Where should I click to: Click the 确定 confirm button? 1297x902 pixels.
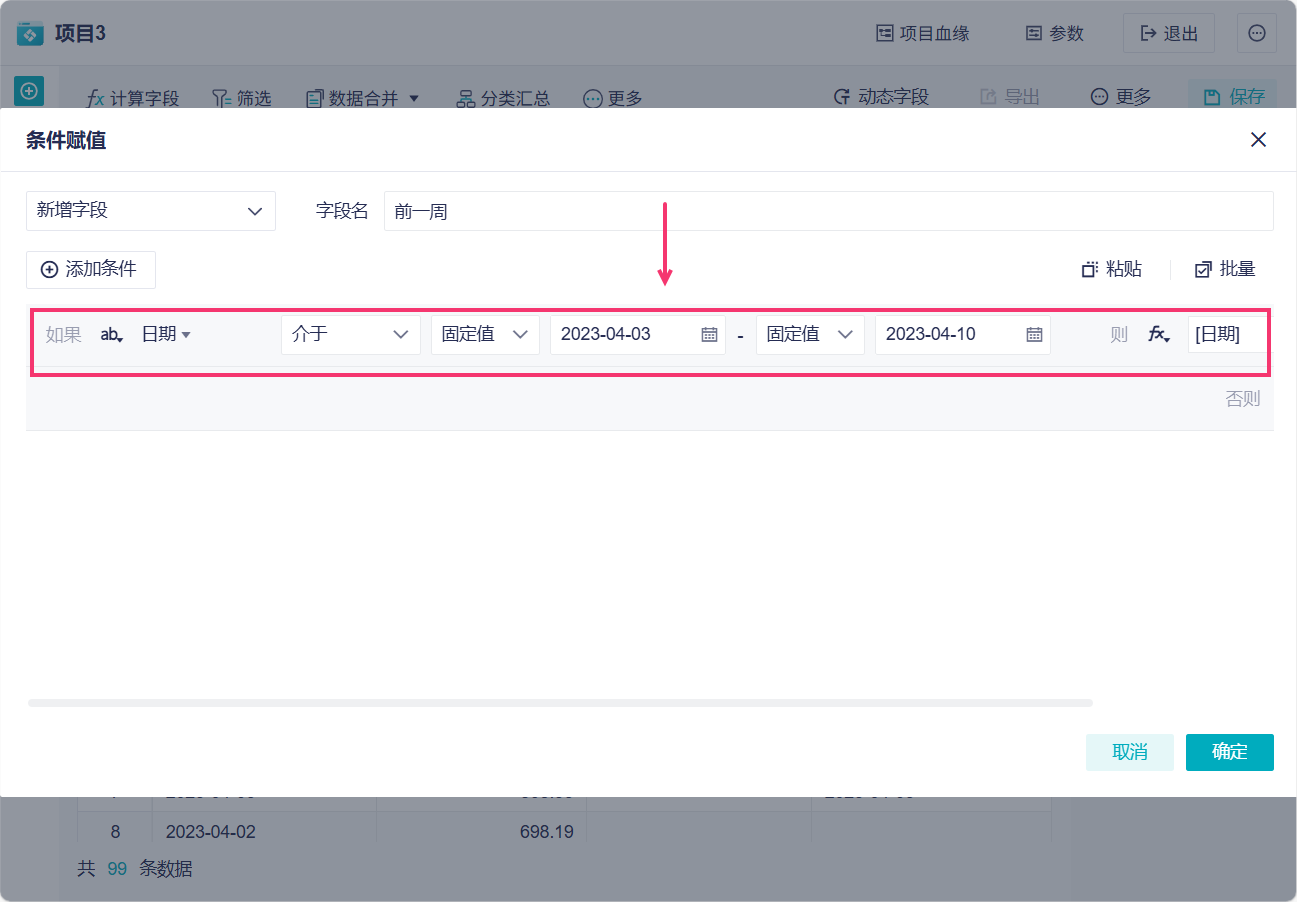[1230, 752]
